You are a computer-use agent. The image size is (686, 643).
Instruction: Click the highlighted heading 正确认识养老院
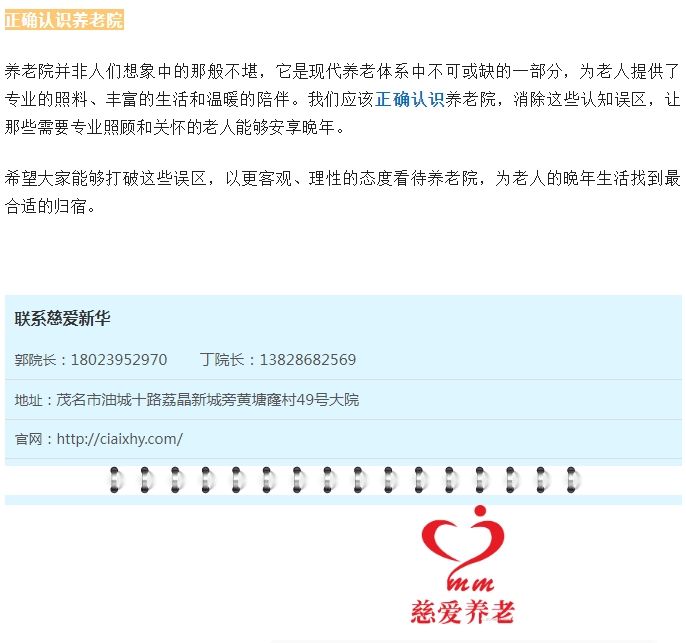point(64,21)
